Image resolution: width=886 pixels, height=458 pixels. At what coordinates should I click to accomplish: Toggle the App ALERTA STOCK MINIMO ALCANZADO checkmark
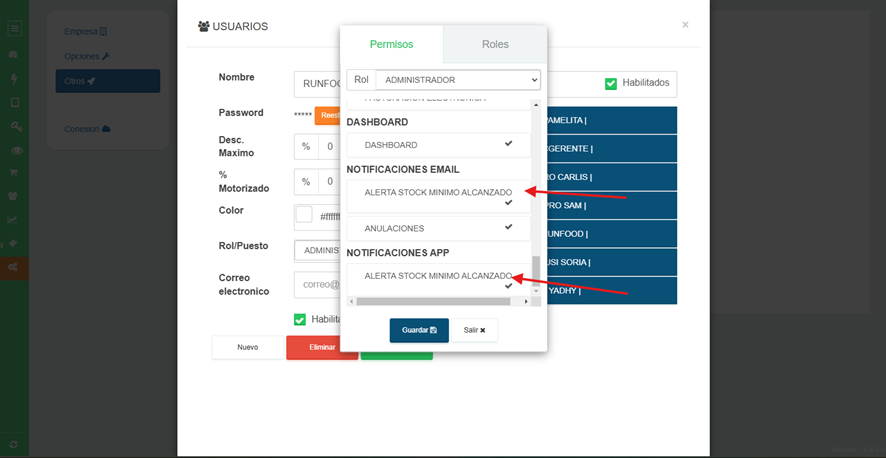(509, 286)
